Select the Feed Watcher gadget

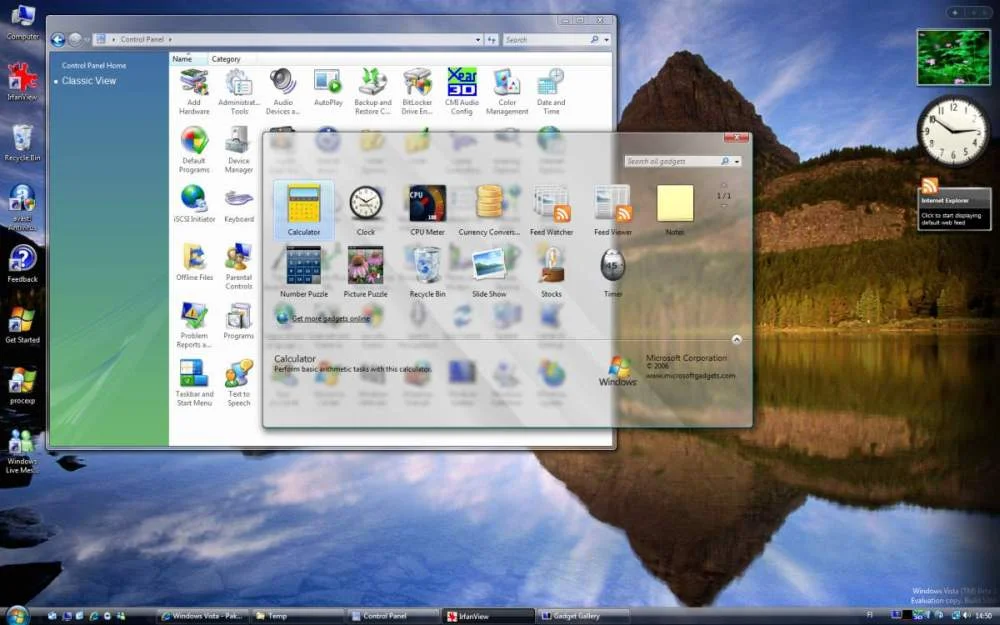[x=551, y=204]
